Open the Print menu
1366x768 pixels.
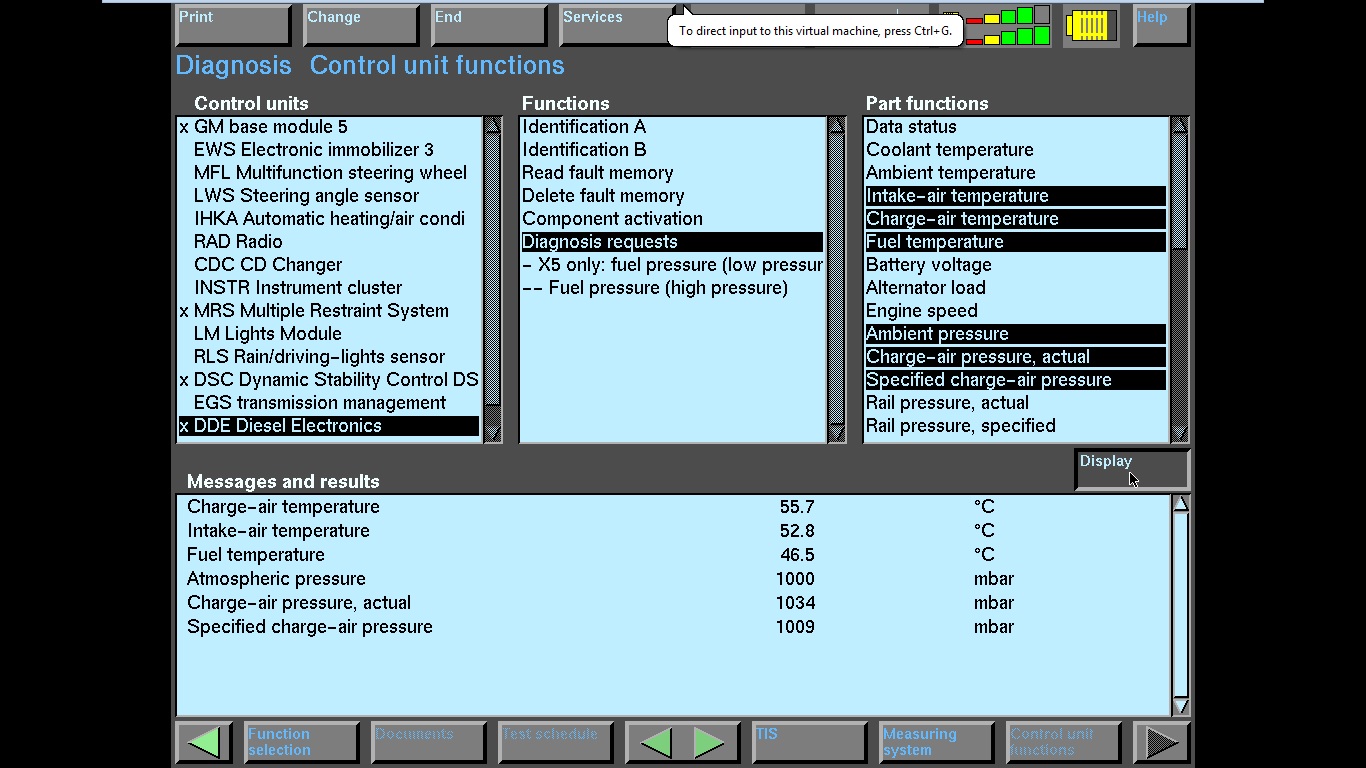(x=233, y=26)
